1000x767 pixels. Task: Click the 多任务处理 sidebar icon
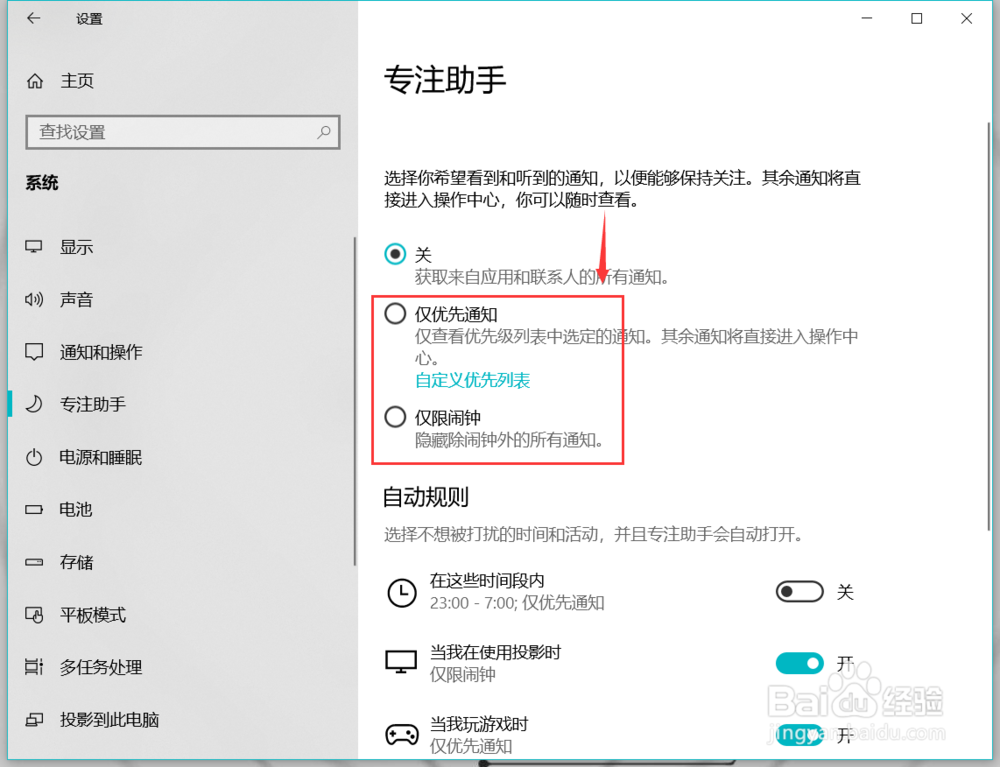click(x=34, y=667)
